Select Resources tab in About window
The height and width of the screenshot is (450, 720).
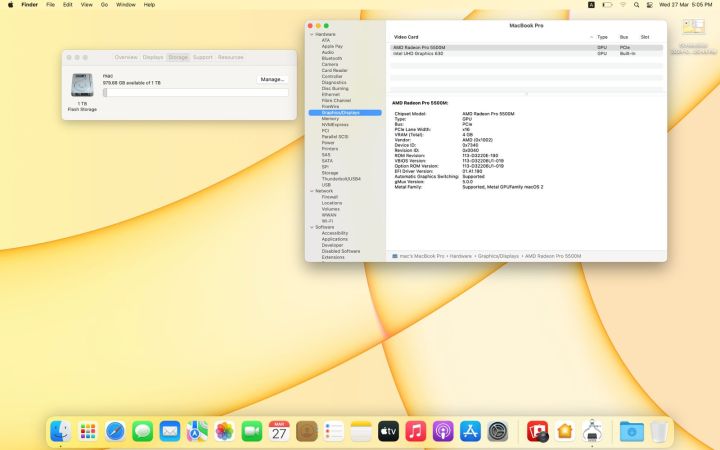click(231, 57)
